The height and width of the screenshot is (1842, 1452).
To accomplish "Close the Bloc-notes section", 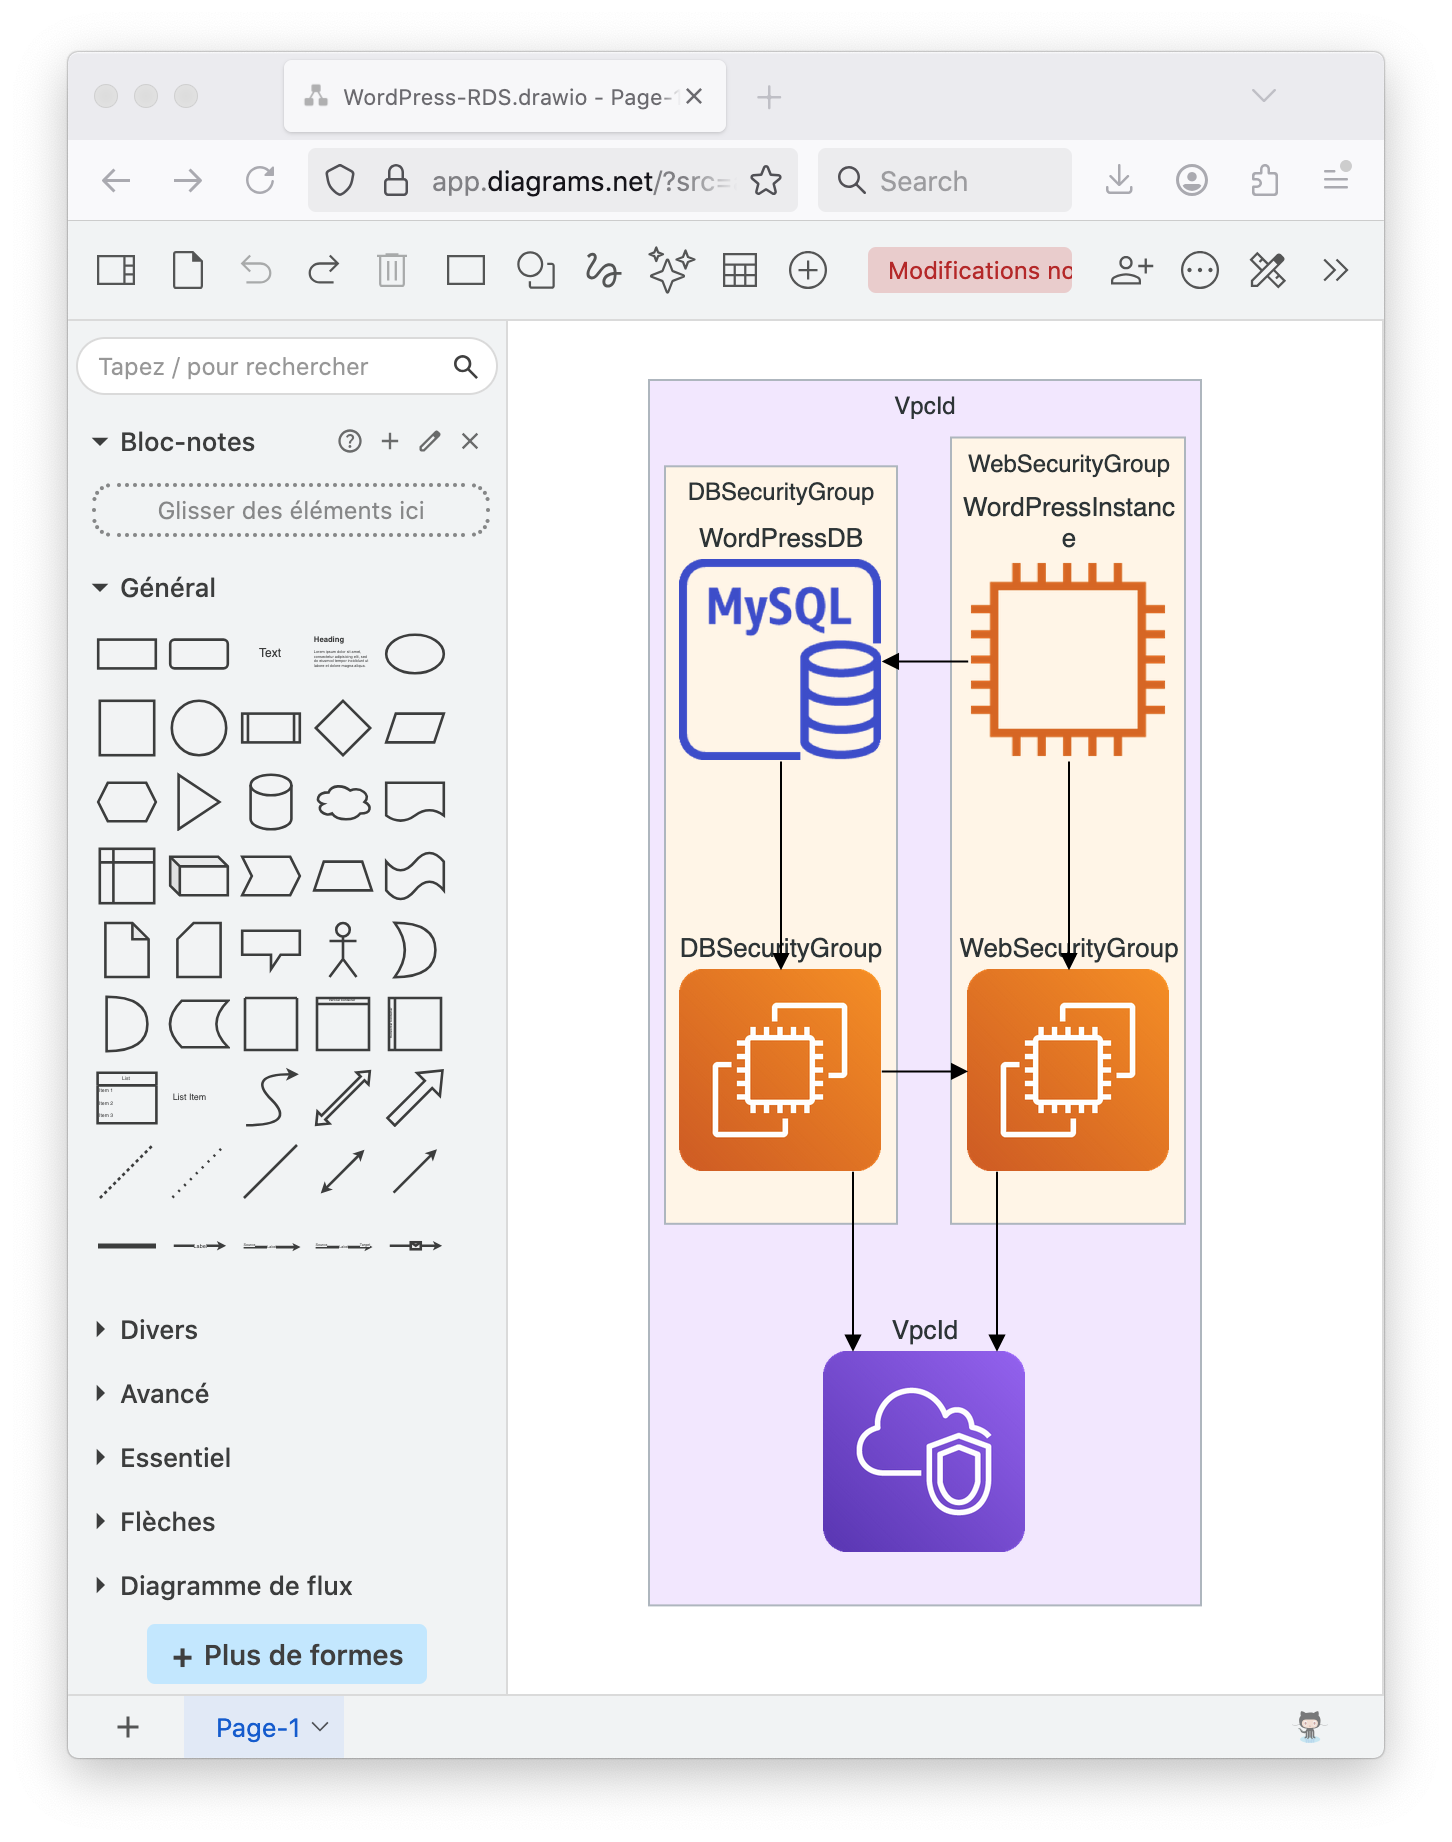I will point(470,441).
